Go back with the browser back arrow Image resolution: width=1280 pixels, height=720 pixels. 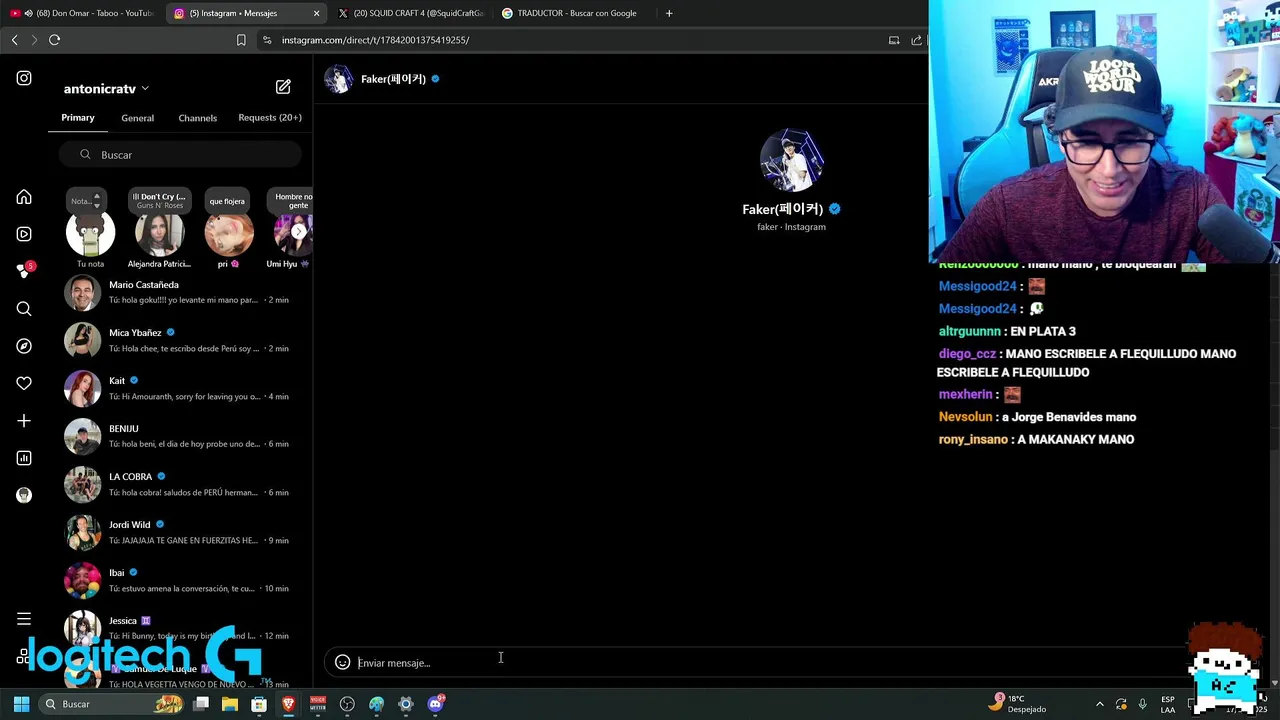tap(14, 40)
